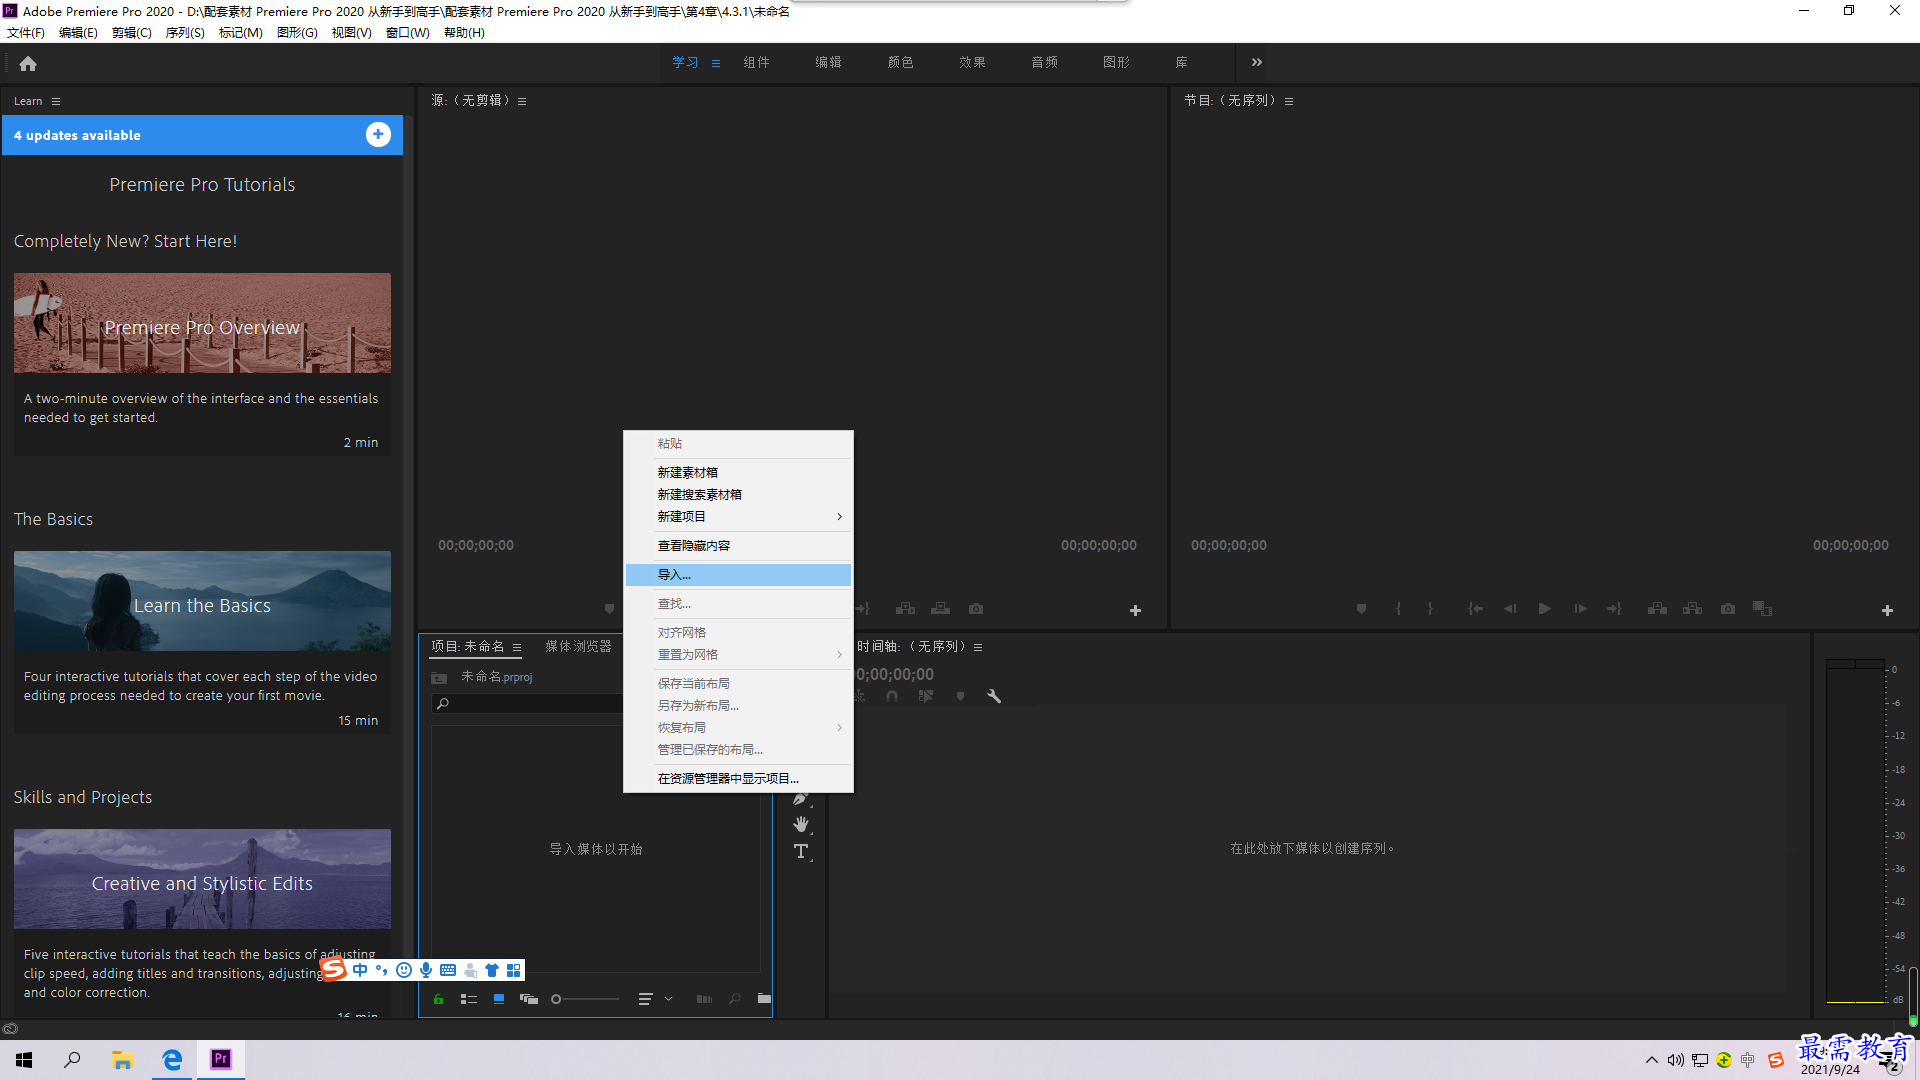Select 查看隐藏内容 in the context menu

click(x=739, y=546)
